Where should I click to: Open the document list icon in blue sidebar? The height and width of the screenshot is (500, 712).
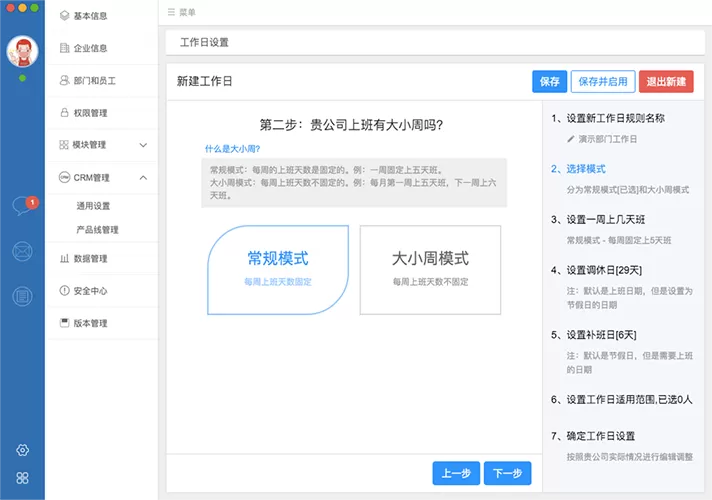(22, 297)
